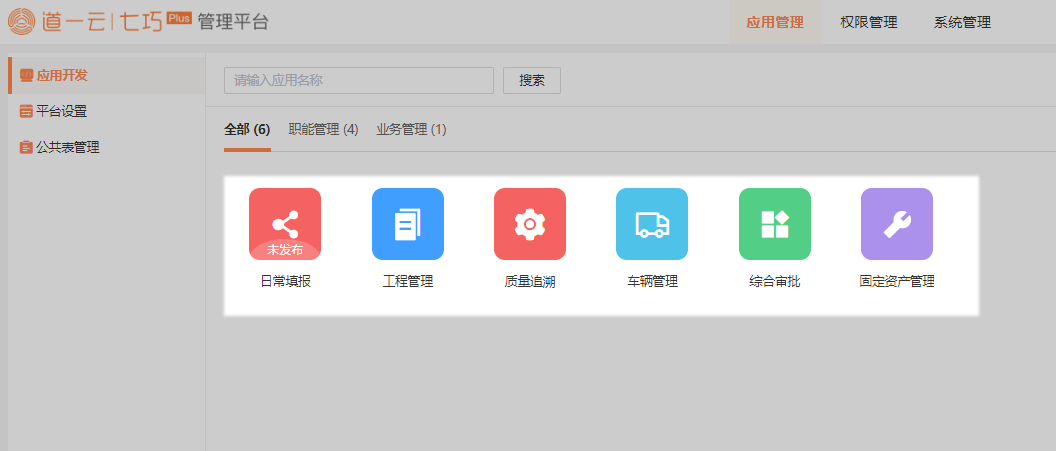Click the 未发布 badge on 日常填报
Screen dimensions: 1056x451
click(x=285, y=250)
